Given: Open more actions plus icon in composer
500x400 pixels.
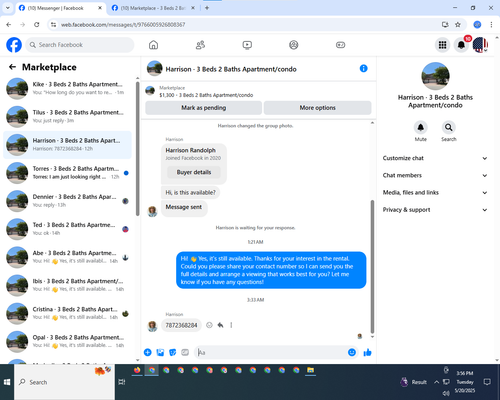Looking at the screenshot, I should tap(148, 352).
